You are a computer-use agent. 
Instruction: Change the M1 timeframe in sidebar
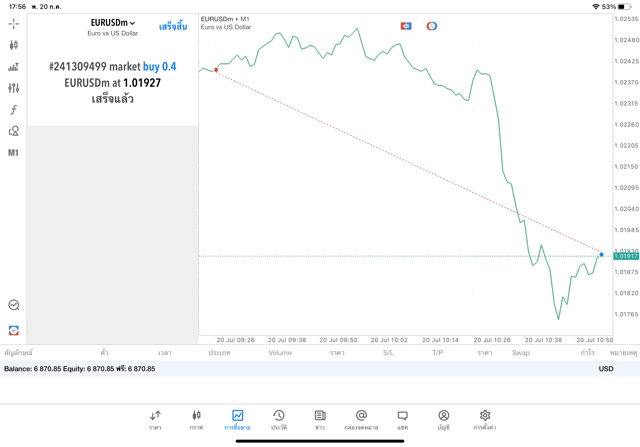pos(13,153)
